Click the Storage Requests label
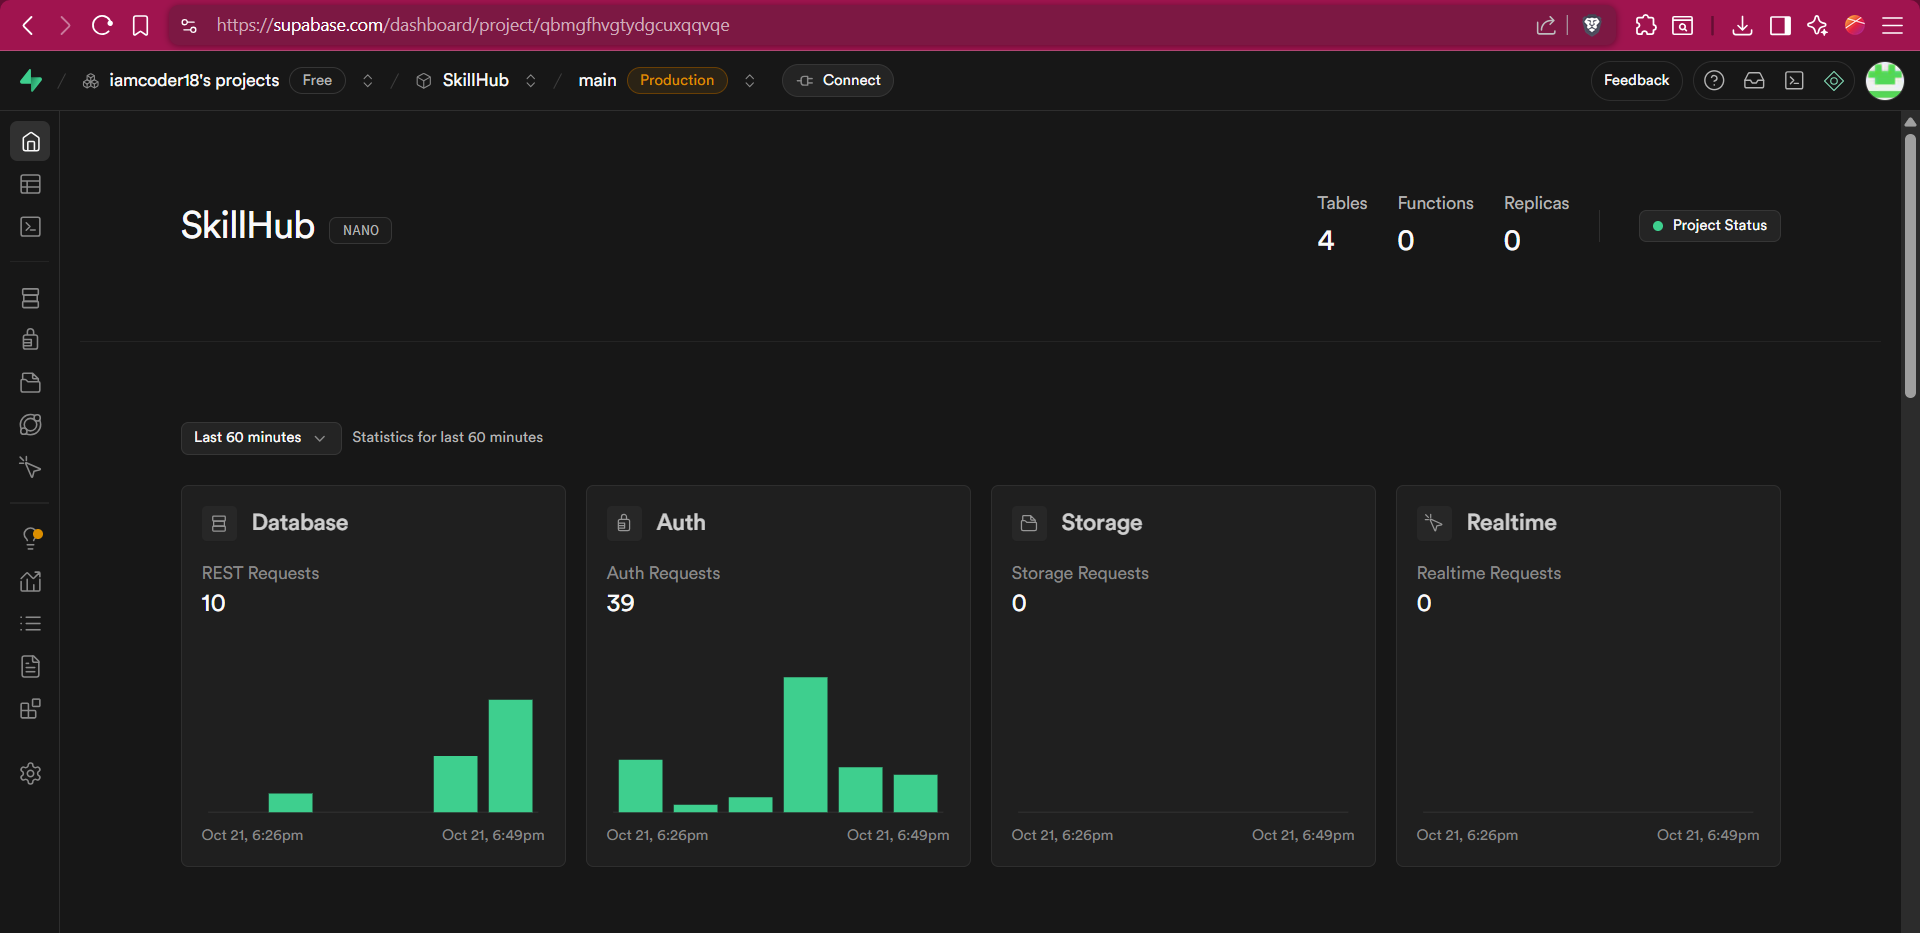Viewport: 1920px width, 933px height. point(1080,573)
